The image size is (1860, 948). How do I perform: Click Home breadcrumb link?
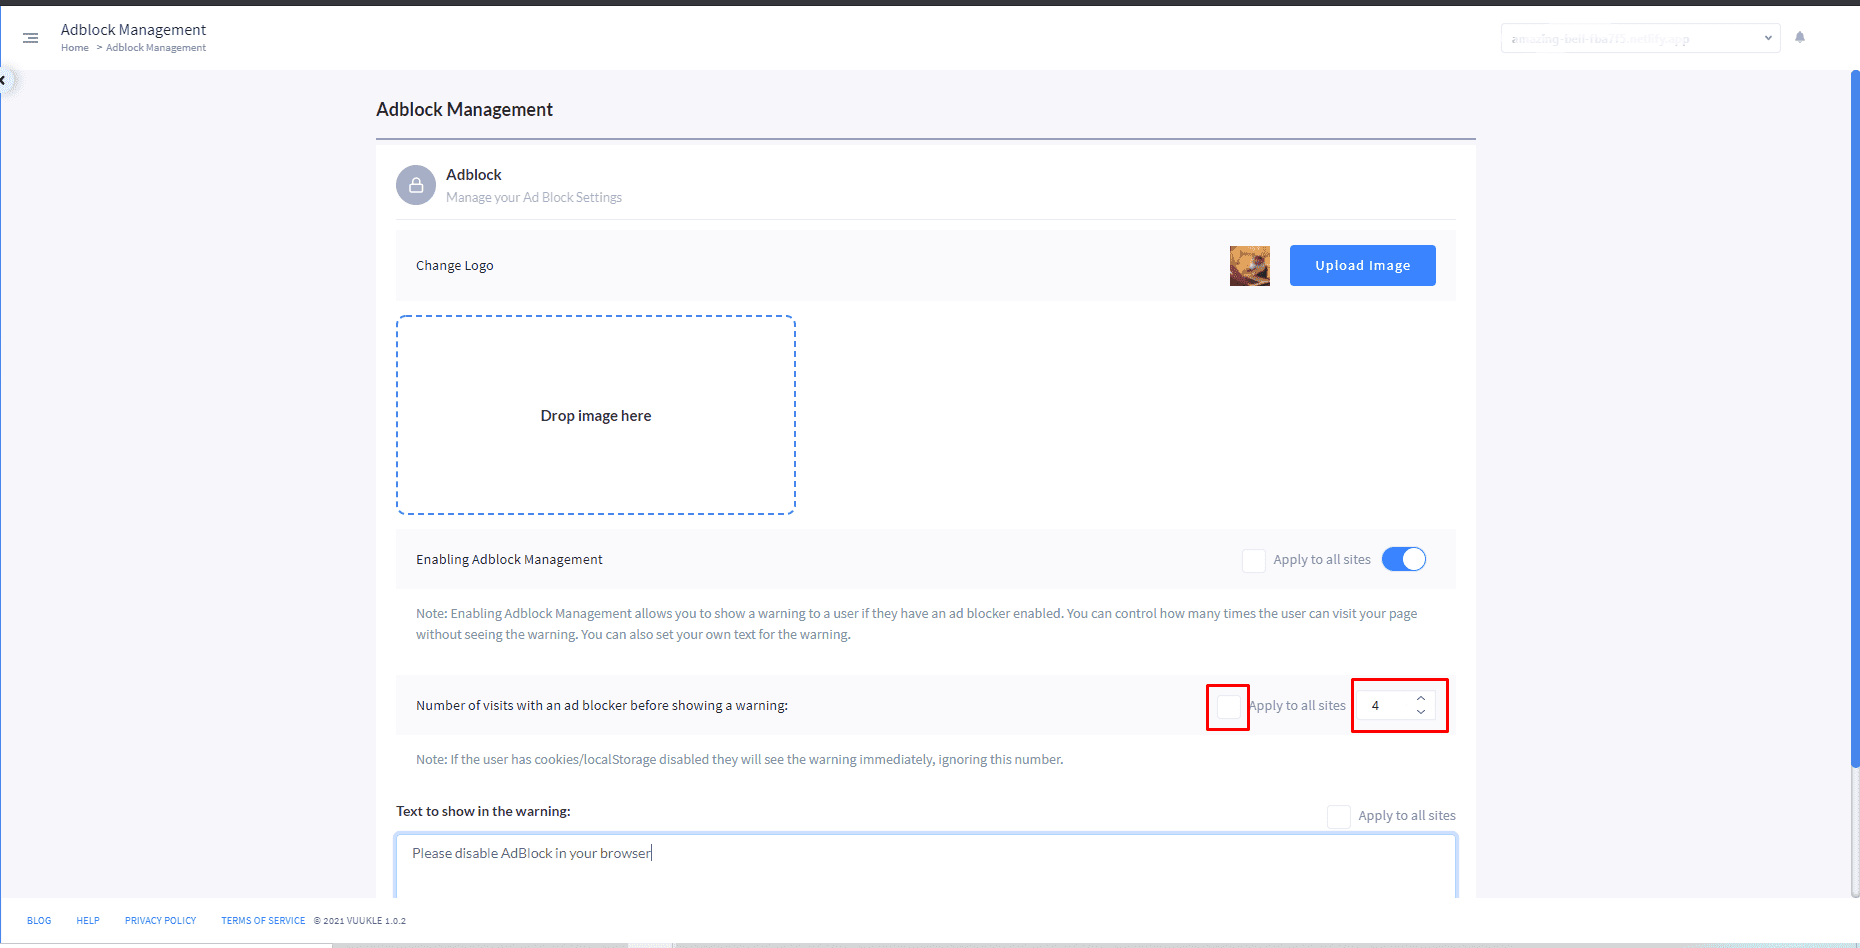(x=75, y=48)
